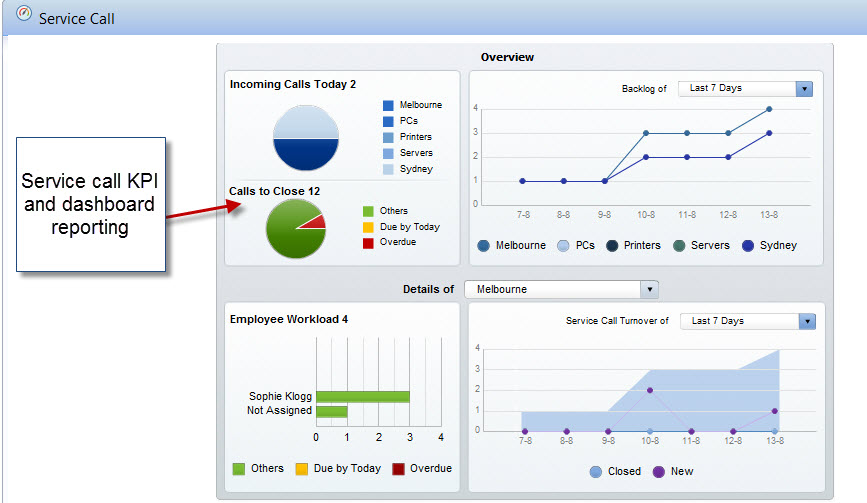This screenshot has height=503, width=867.
Task: Open the Backlog of period dropdown
Action: 804,89
